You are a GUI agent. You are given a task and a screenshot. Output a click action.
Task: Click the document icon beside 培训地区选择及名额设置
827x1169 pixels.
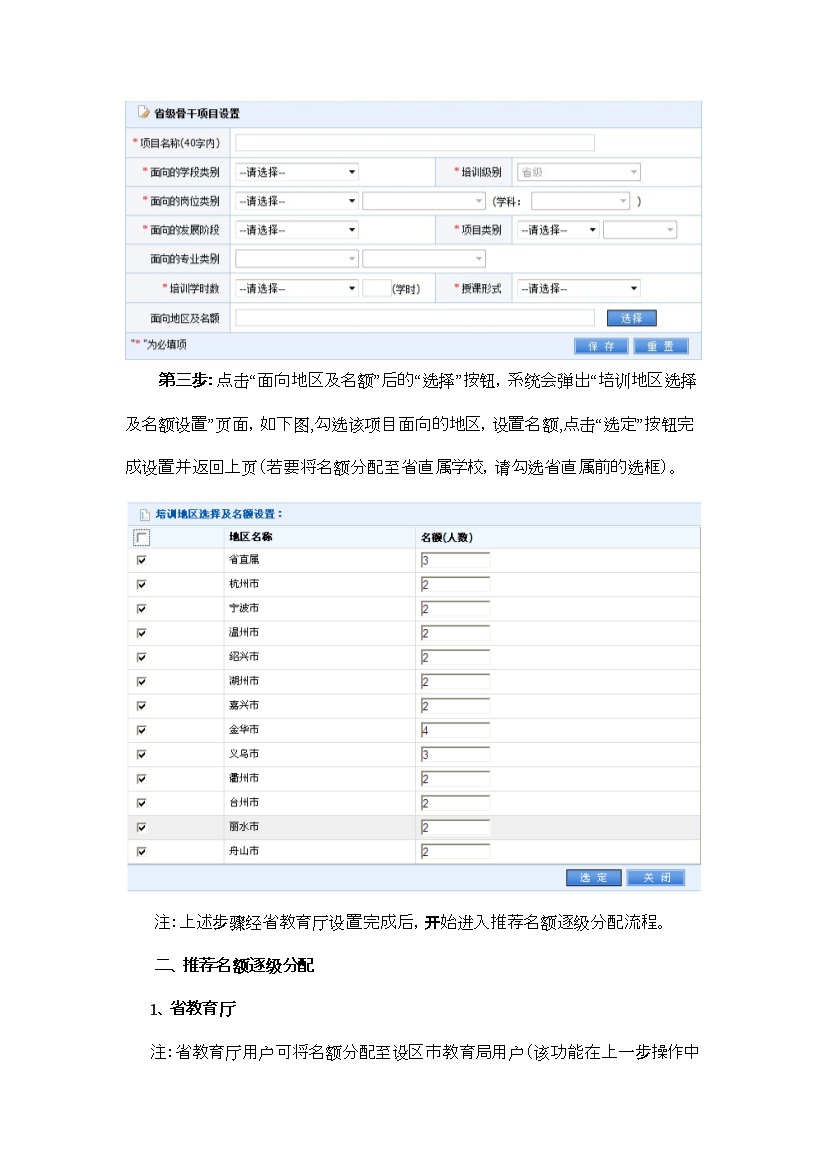(x=142, y=514)
